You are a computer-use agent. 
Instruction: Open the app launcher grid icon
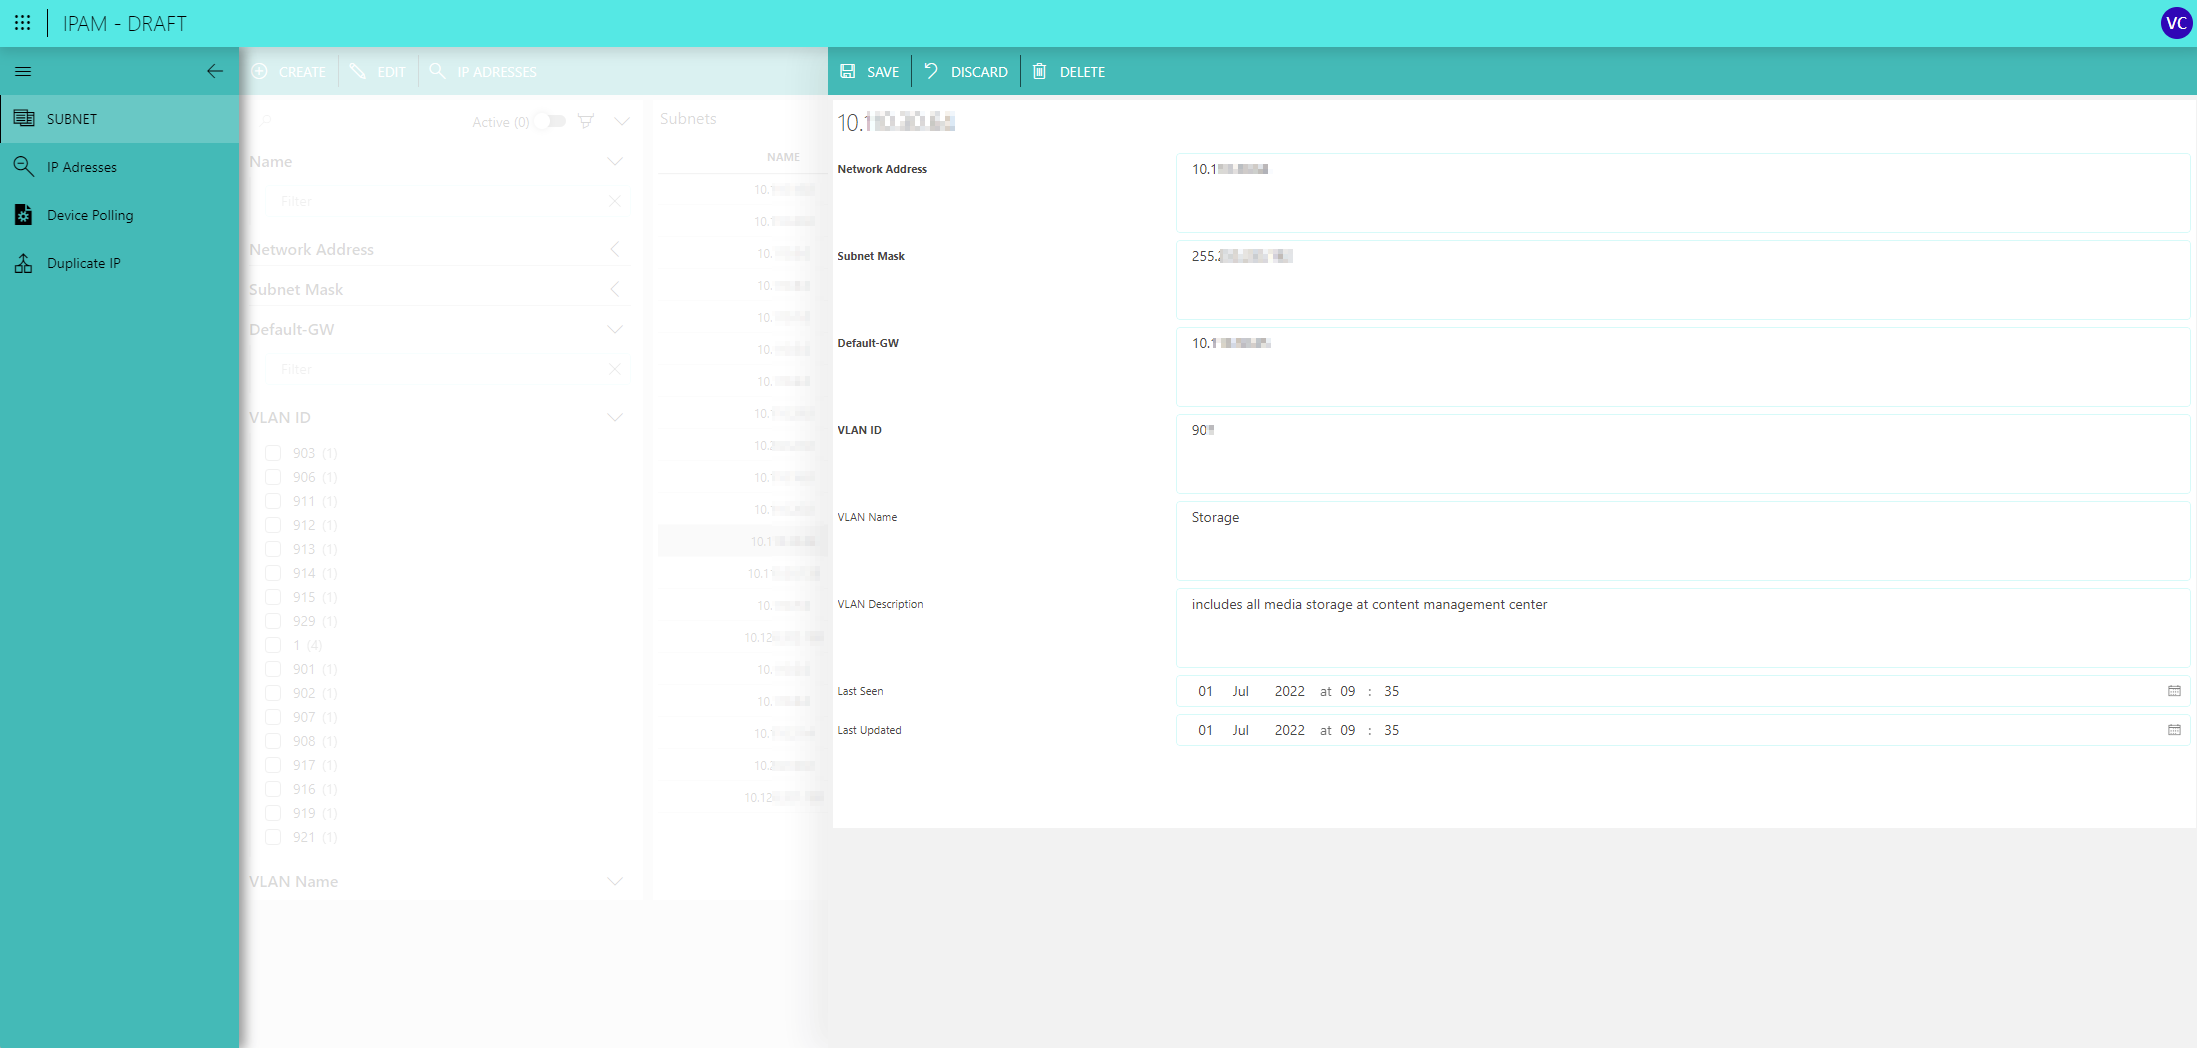[22, 23]
